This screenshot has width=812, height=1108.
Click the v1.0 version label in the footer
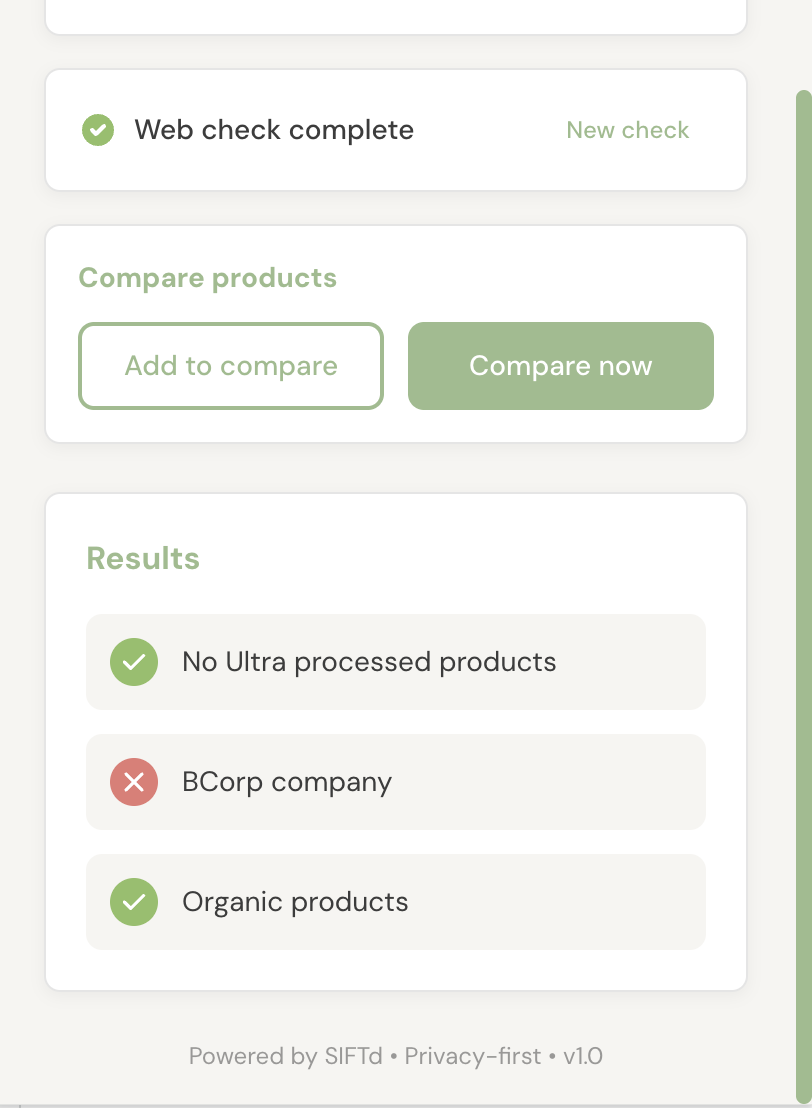583,1056
